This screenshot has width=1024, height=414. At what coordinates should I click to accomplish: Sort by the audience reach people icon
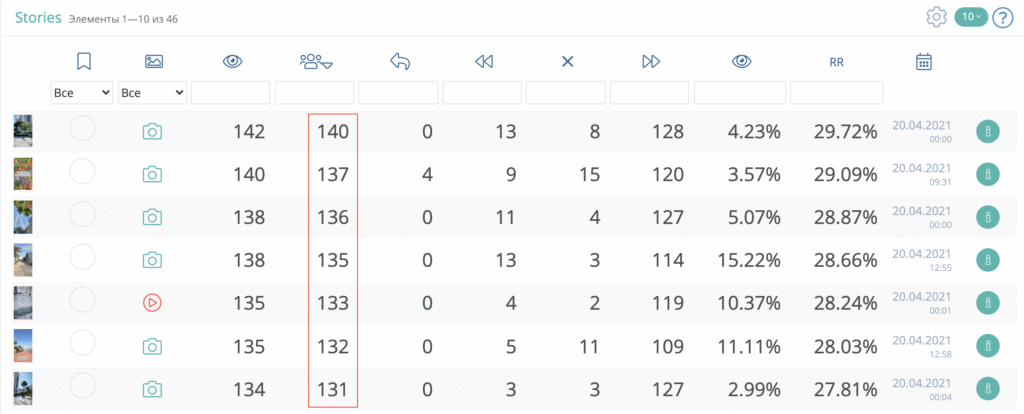click(x=315, y=62)
